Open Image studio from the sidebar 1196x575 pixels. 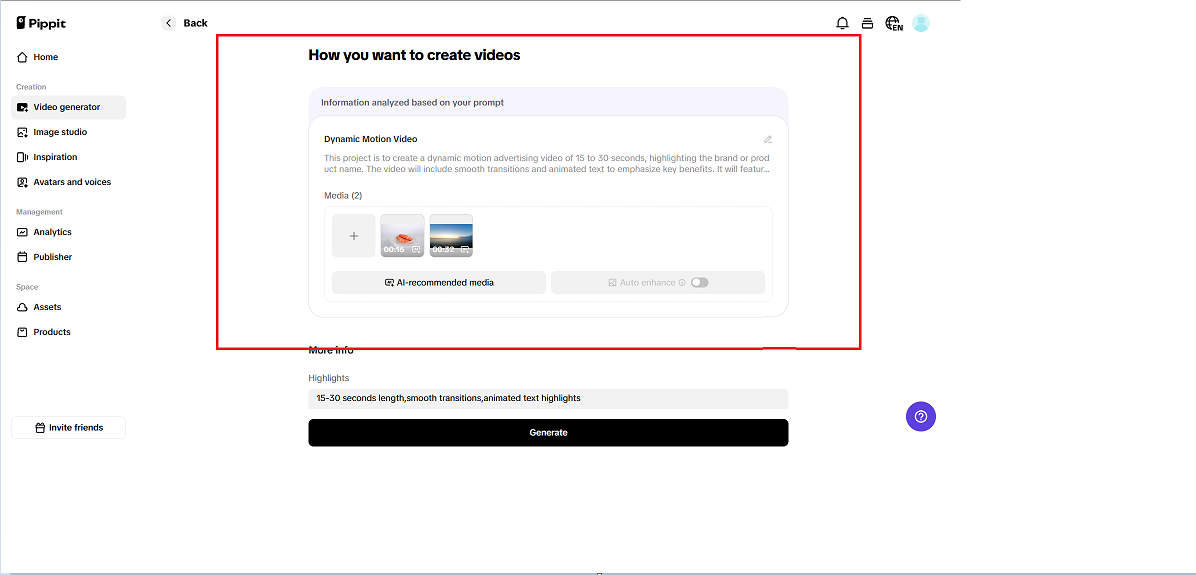[60, 132]
